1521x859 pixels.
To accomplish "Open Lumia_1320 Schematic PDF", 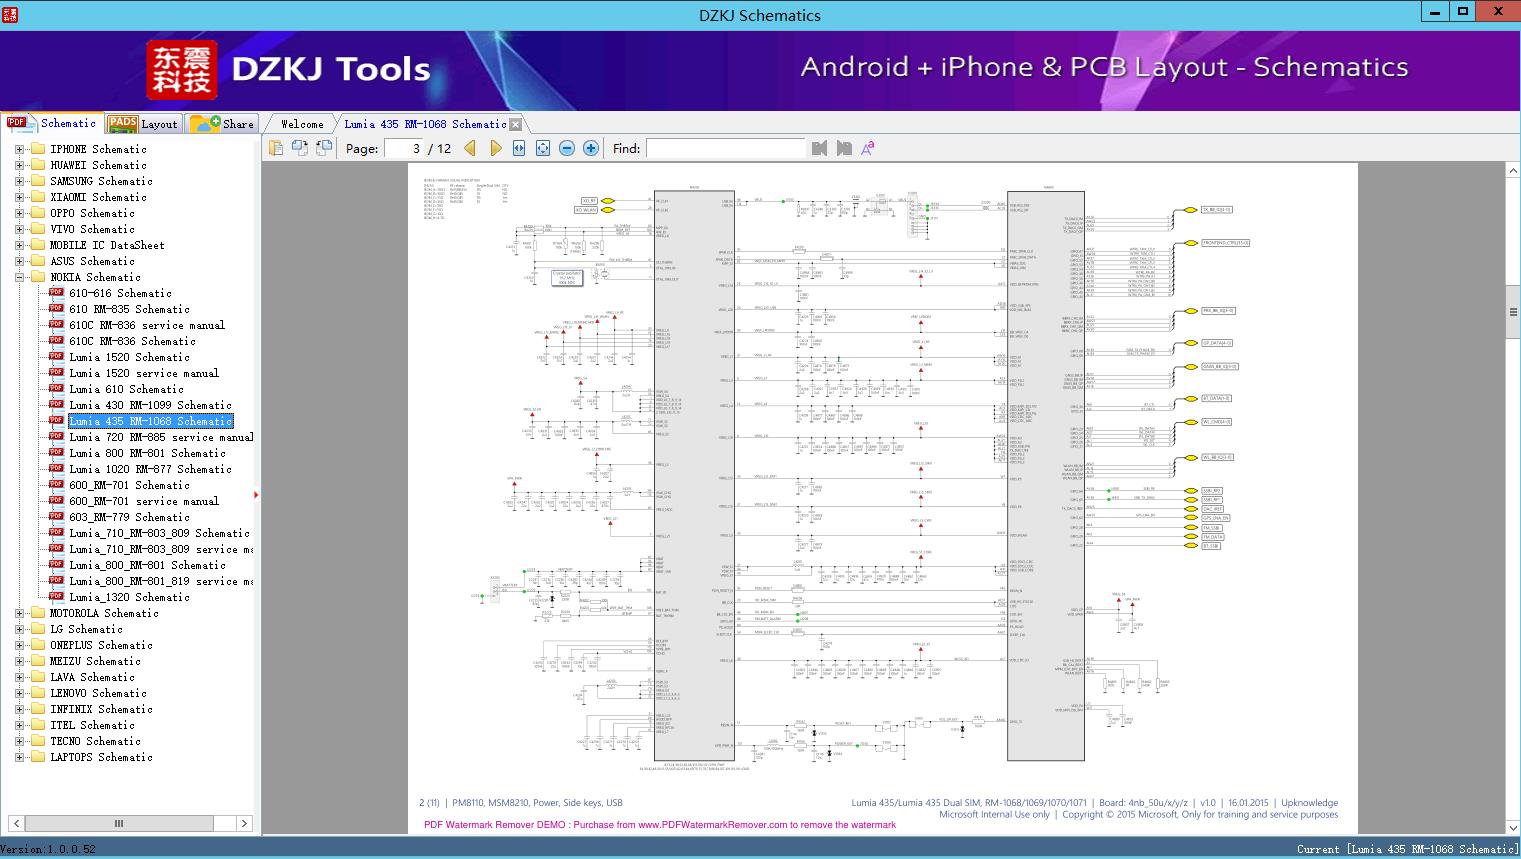I will tap(129, 597).
